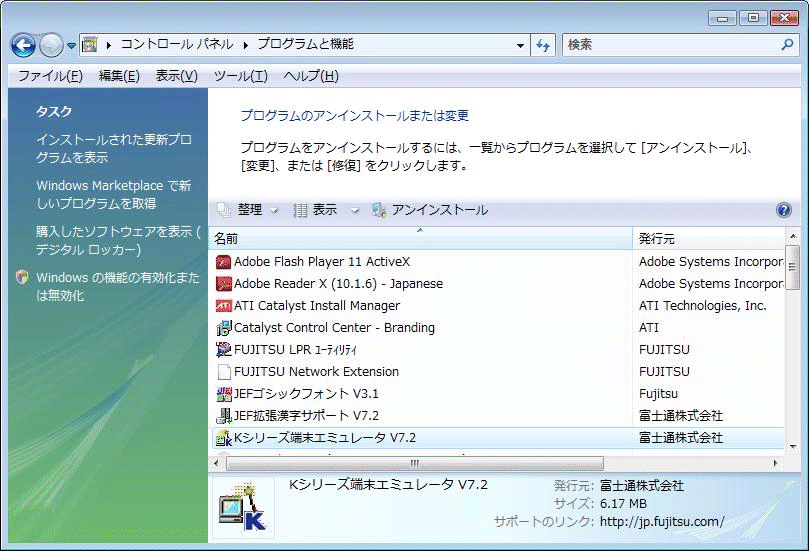Click the FUJITSU Network Extension icon
Viewport: 809px width, 551px height.
click(223, 371)
